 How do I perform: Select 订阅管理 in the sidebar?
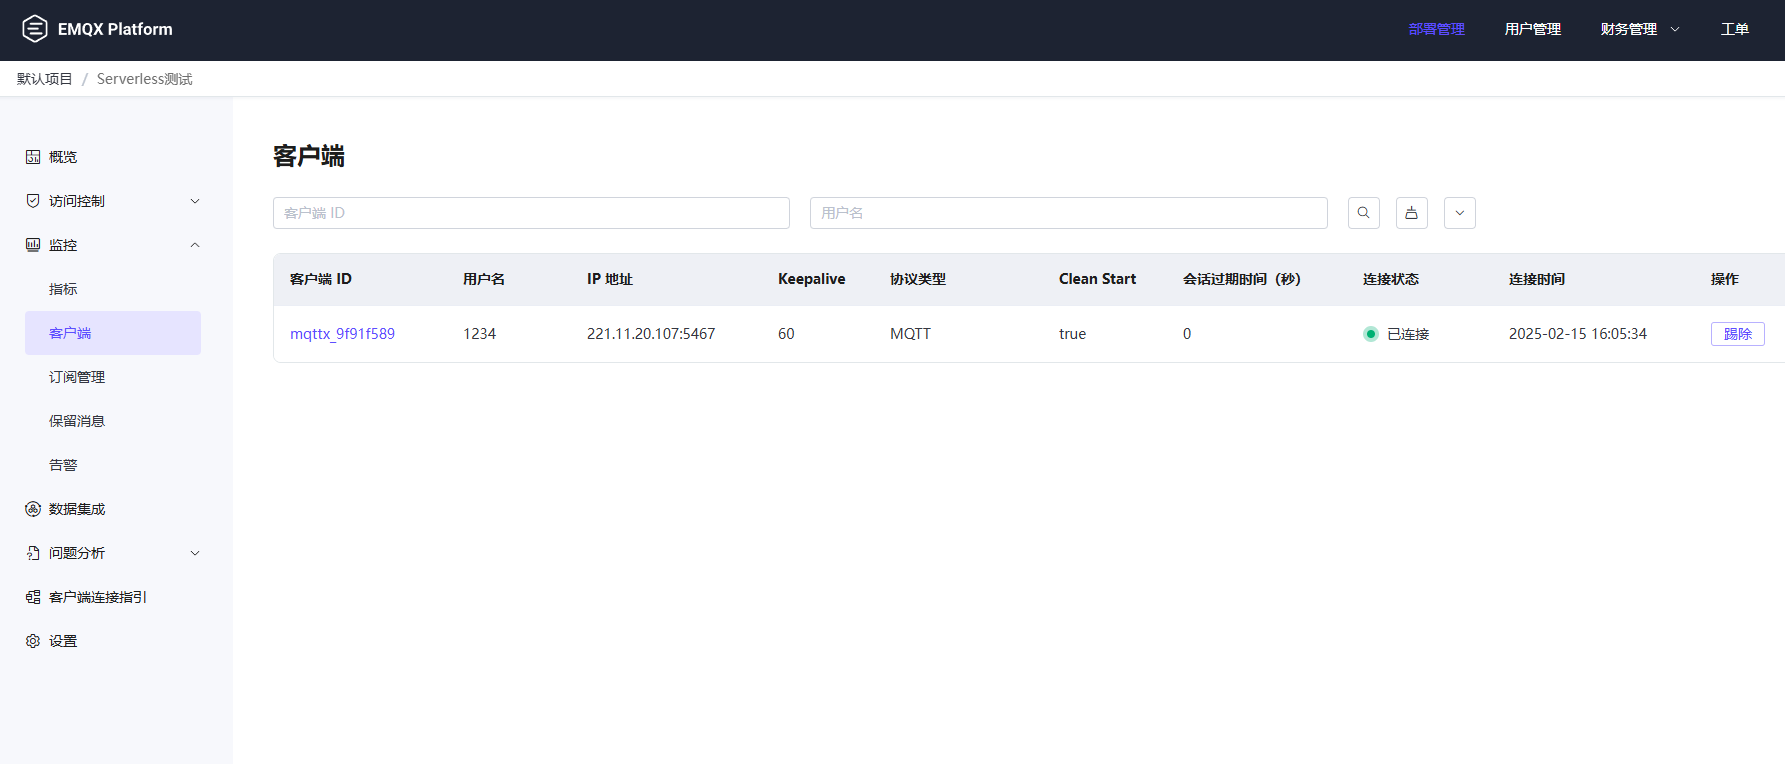point(77,377)
